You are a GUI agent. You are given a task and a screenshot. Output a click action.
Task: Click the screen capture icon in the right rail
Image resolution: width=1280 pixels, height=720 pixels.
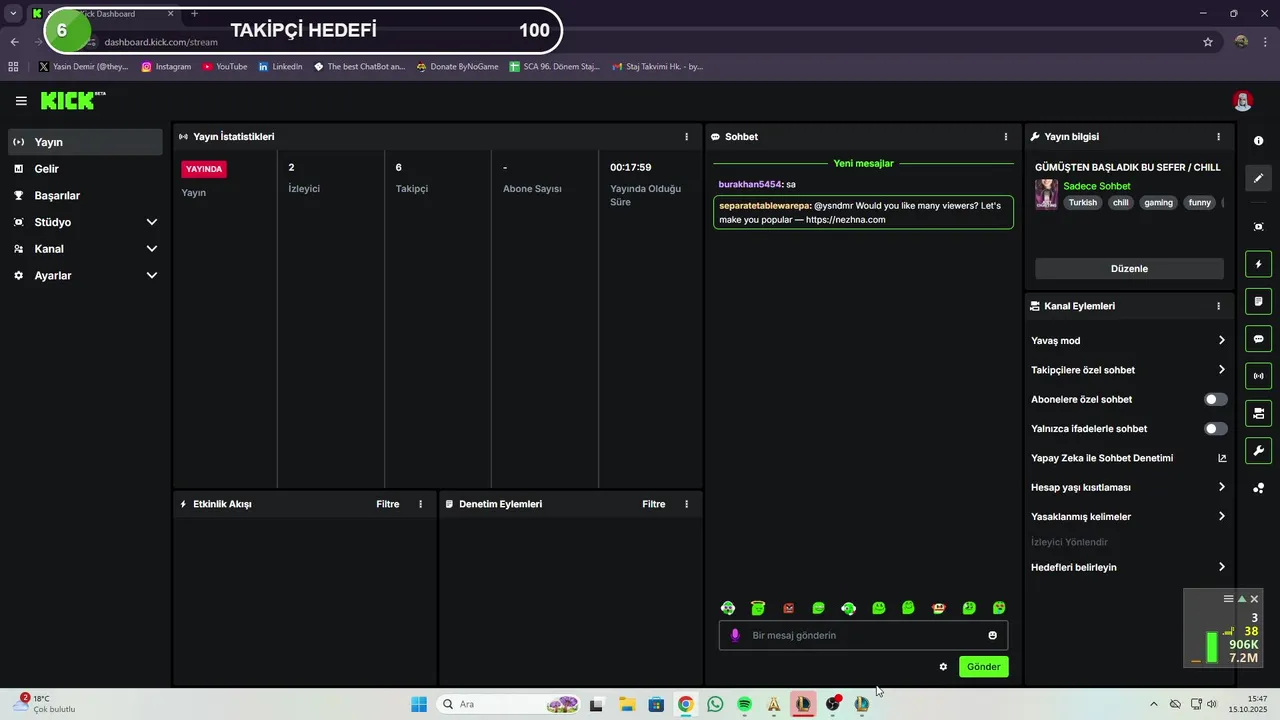pyautogui.click(x=1258, y=227)
